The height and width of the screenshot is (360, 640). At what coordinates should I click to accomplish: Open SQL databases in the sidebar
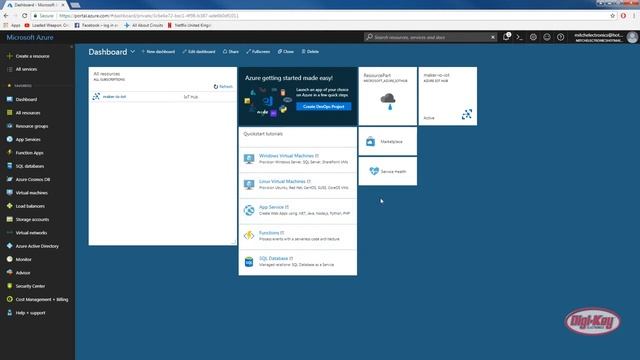(x=29, y=166)
